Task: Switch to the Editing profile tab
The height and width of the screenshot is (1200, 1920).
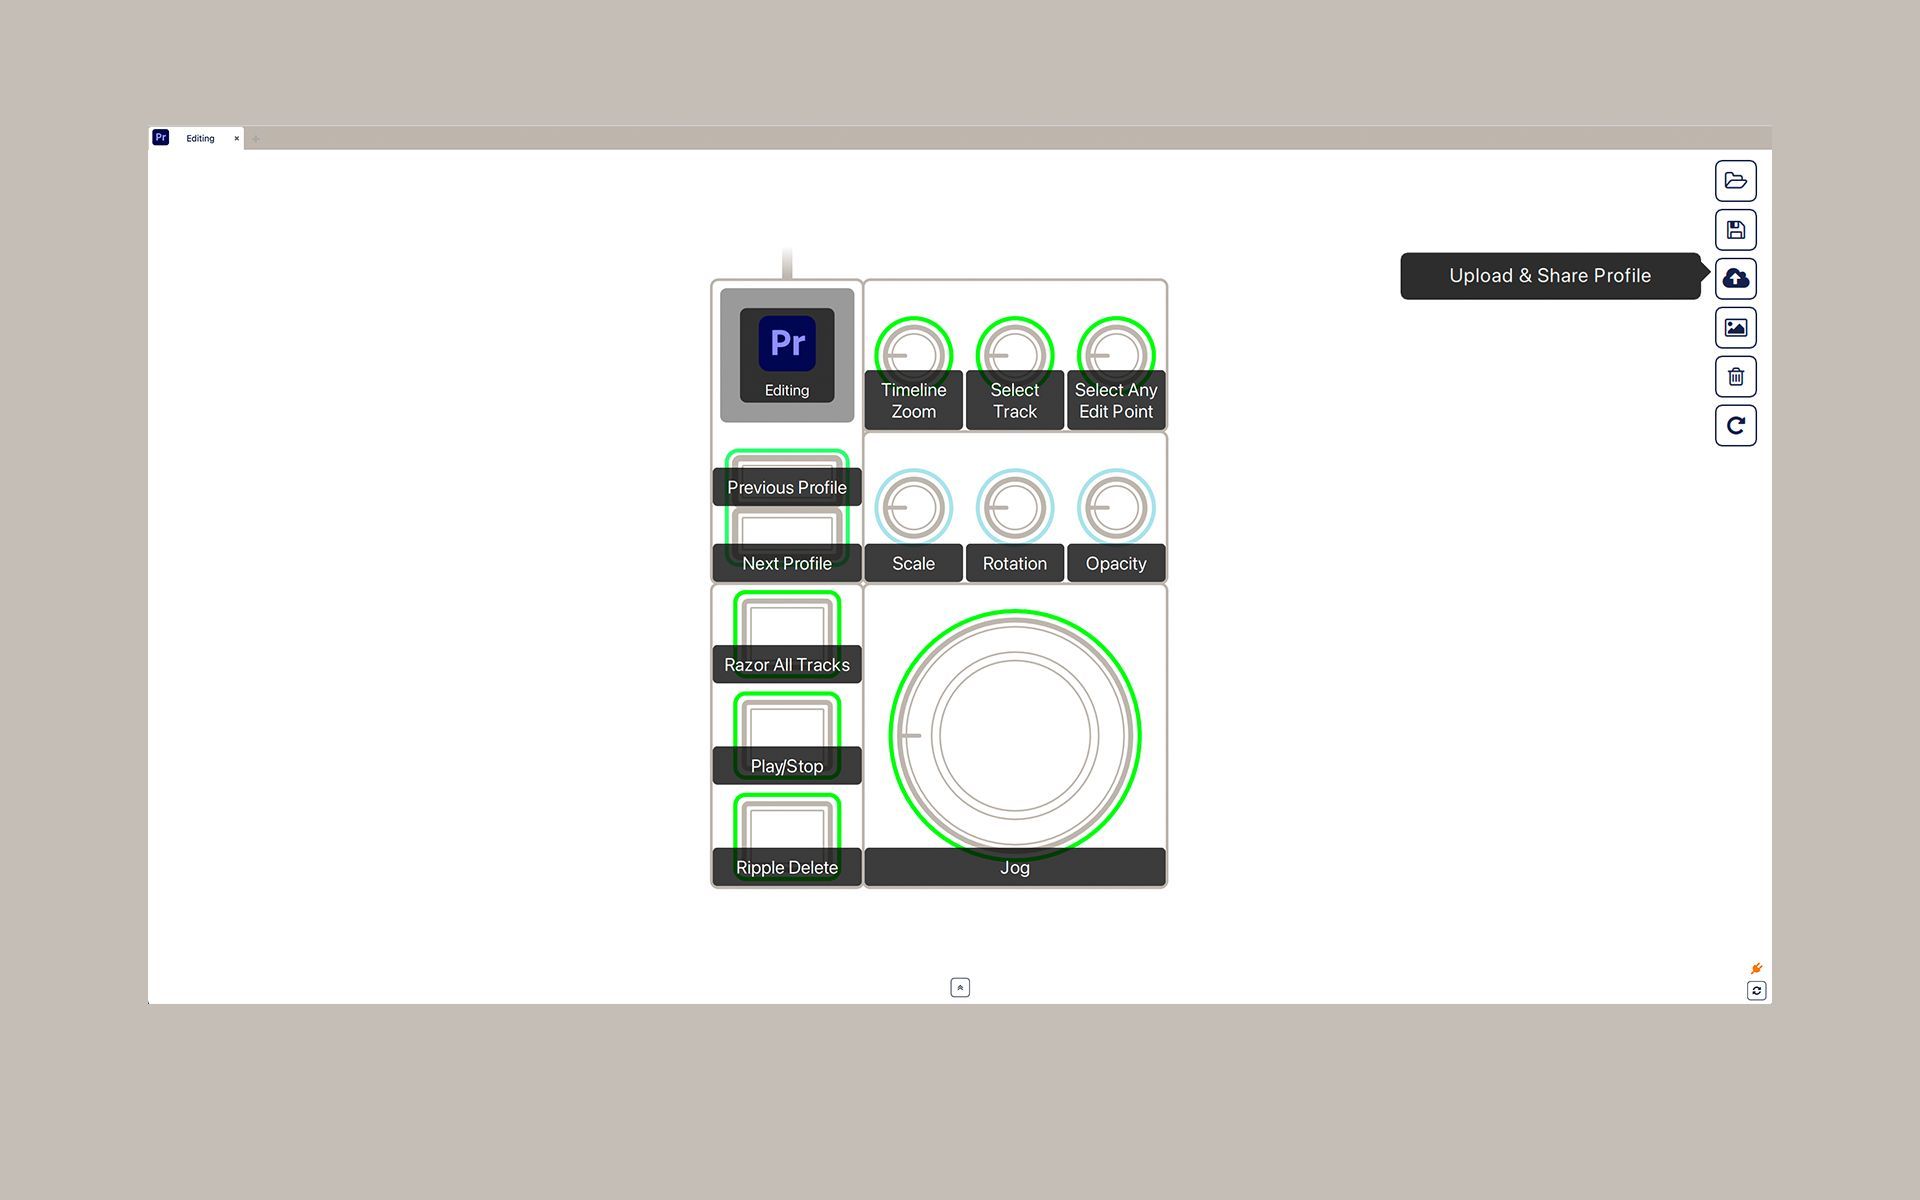Action: point(200,138)
